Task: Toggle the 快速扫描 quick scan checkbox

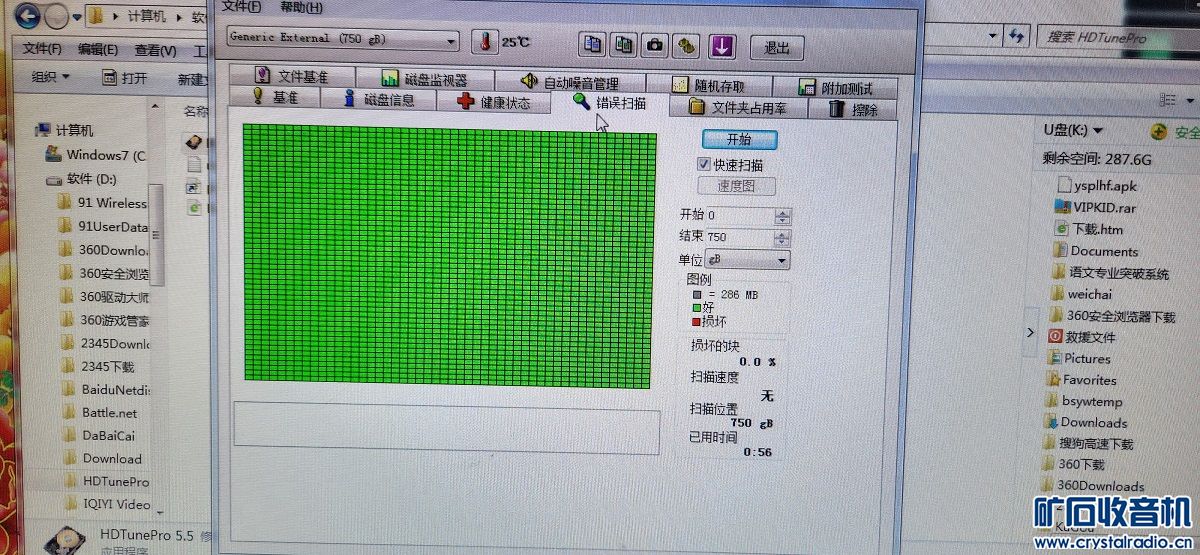Action: 705,164
